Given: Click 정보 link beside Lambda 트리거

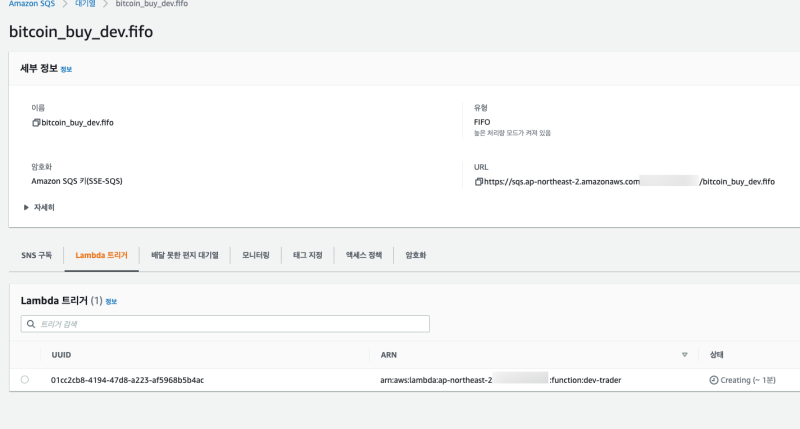Looking at the screenshot, I should click(111, 301).
